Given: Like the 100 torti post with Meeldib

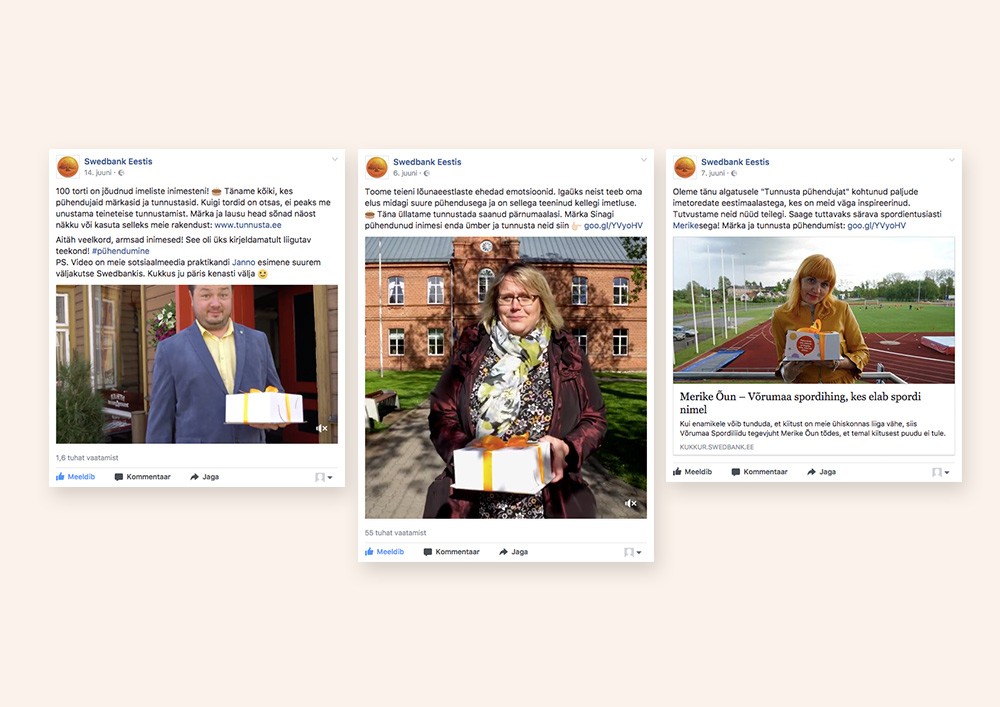Looking at the screenshot, I should (x=75, y=477).
